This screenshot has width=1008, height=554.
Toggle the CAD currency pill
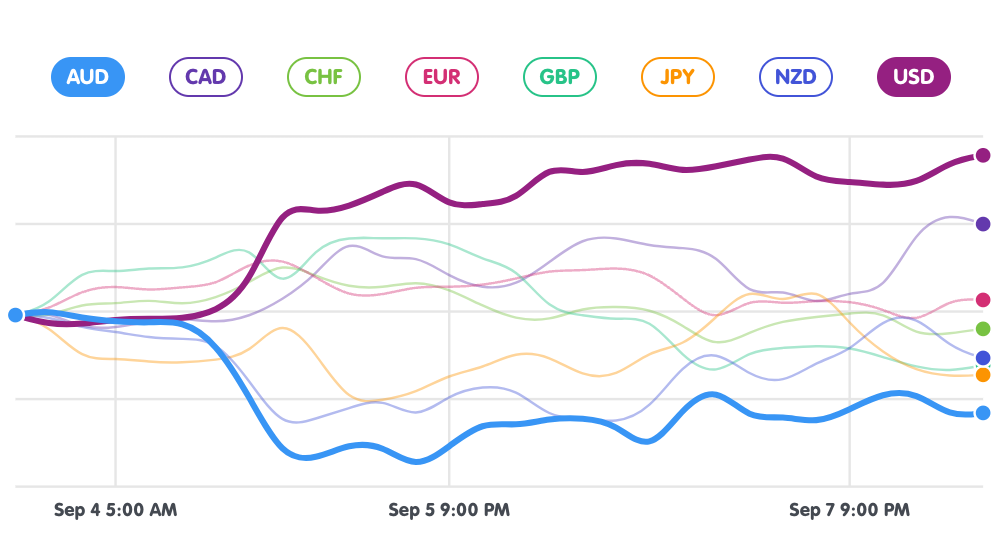[x=205, y=77]
